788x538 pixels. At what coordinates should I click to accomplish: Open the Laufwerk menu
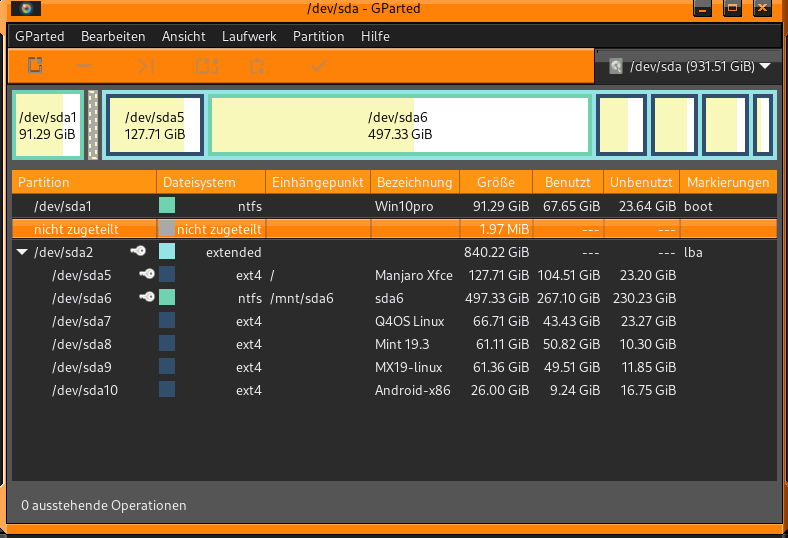pyautogui.click(x=248, y=36)
